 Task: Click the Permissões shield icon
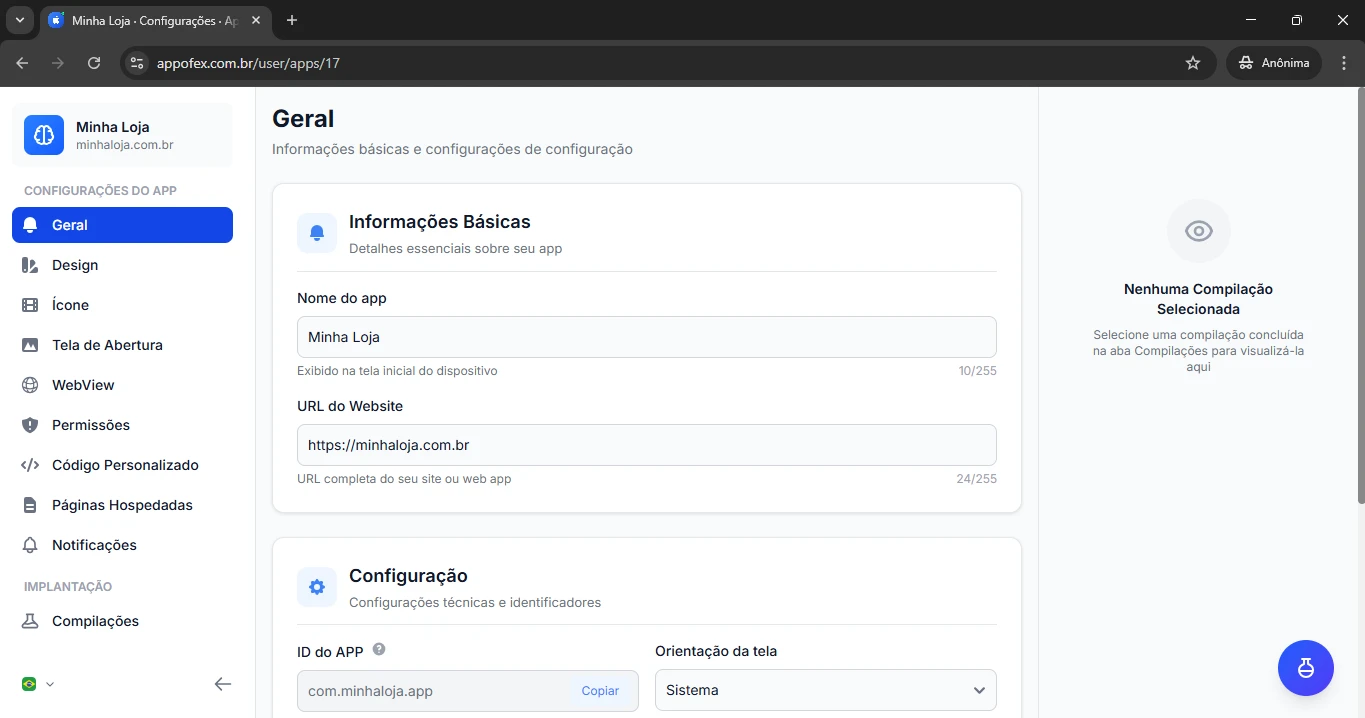pyautogui.click(x=30, y=425)
